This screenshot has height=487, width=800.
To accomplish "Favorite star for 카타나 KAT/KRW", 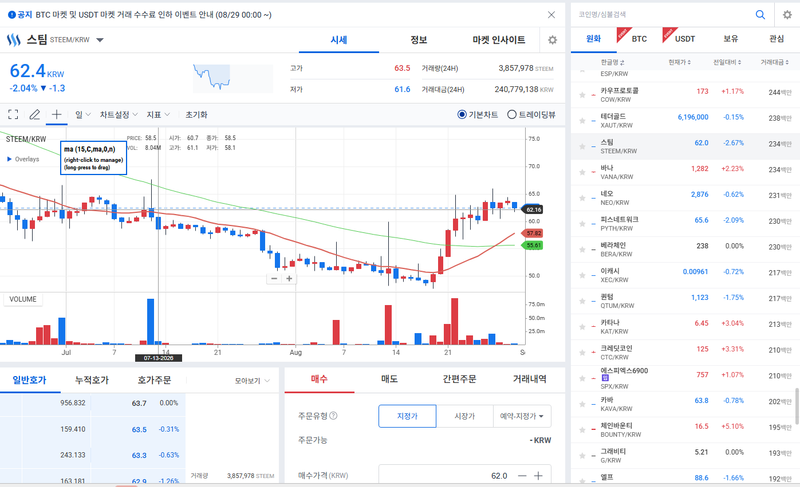I will tap(582, 327).
